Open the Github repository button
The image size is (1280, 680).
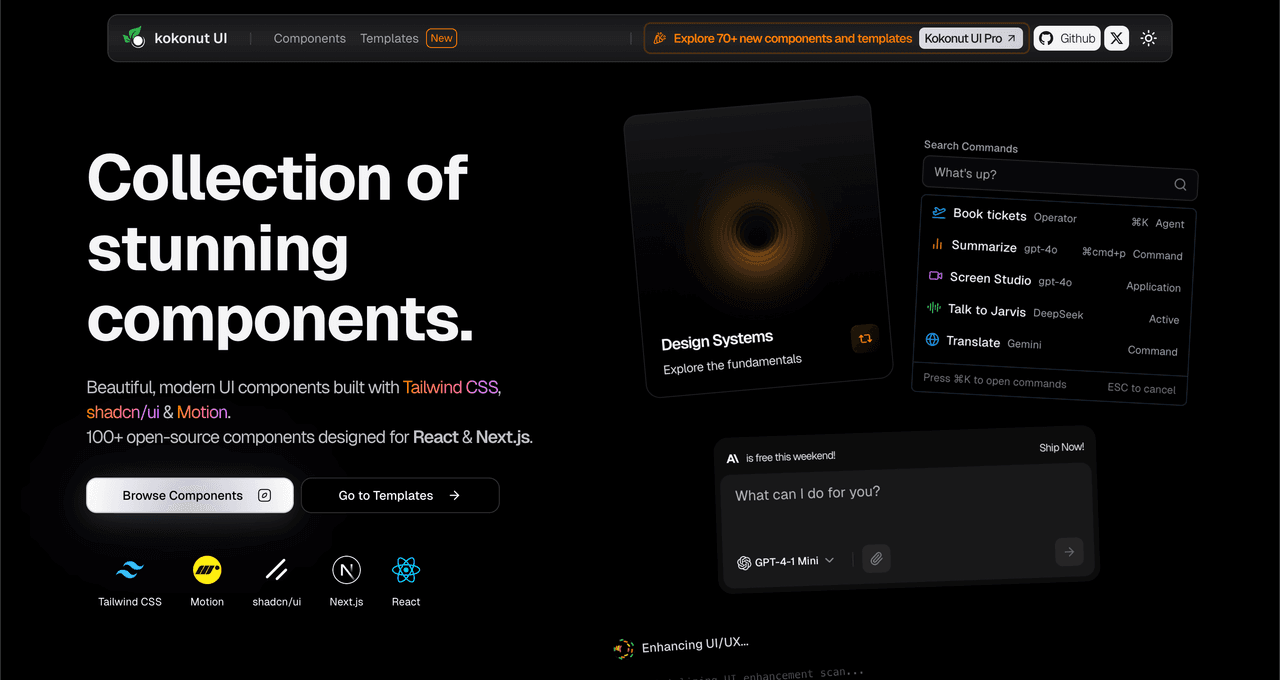tap(1067, 38)
